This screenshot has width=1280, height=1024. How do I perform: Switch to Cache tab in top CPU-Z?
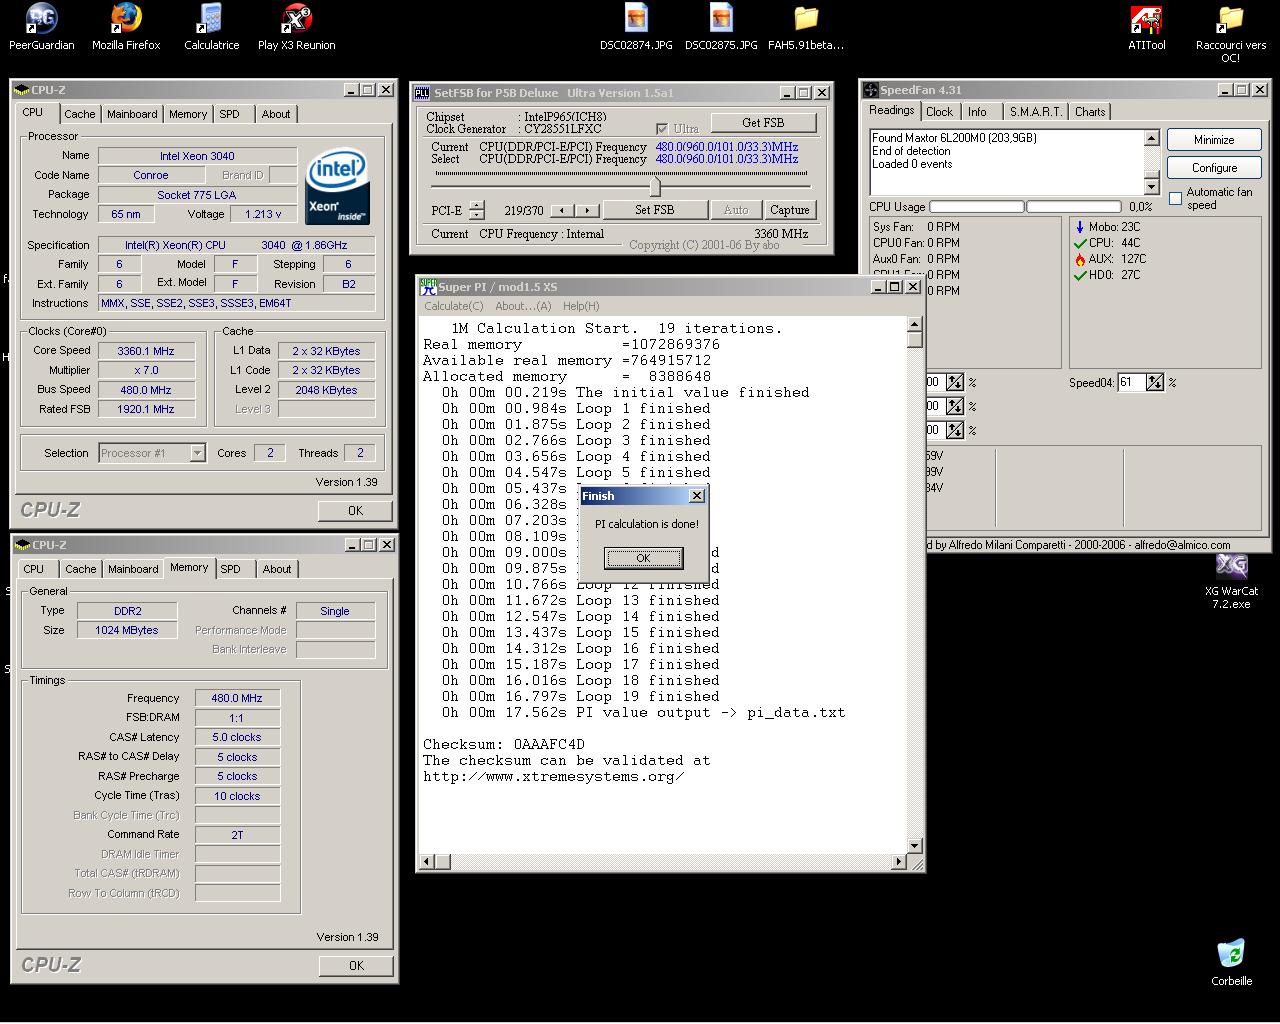pyautogui.click(x=80, y=114)
